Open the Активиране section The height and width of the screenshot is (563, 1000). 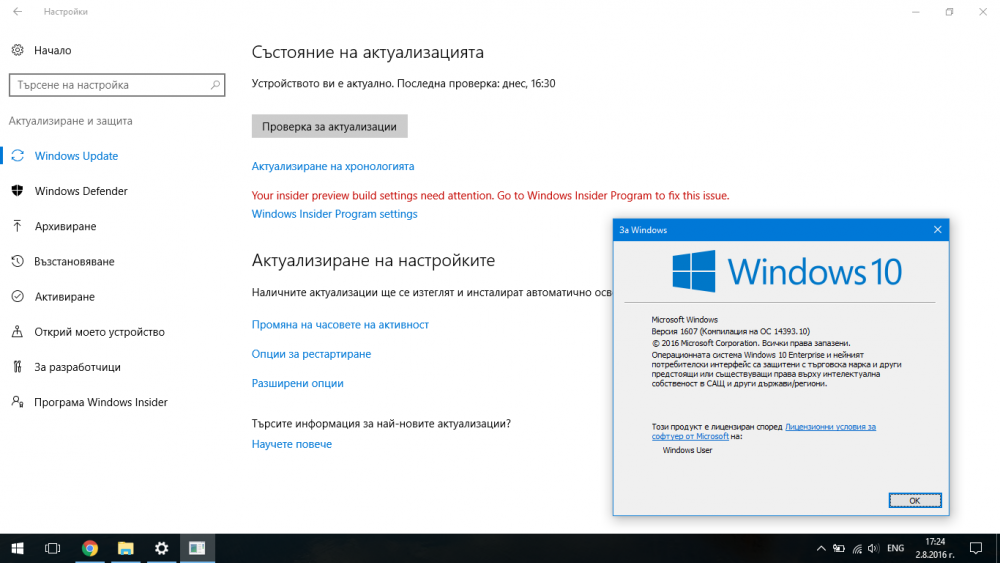point(64,296)
